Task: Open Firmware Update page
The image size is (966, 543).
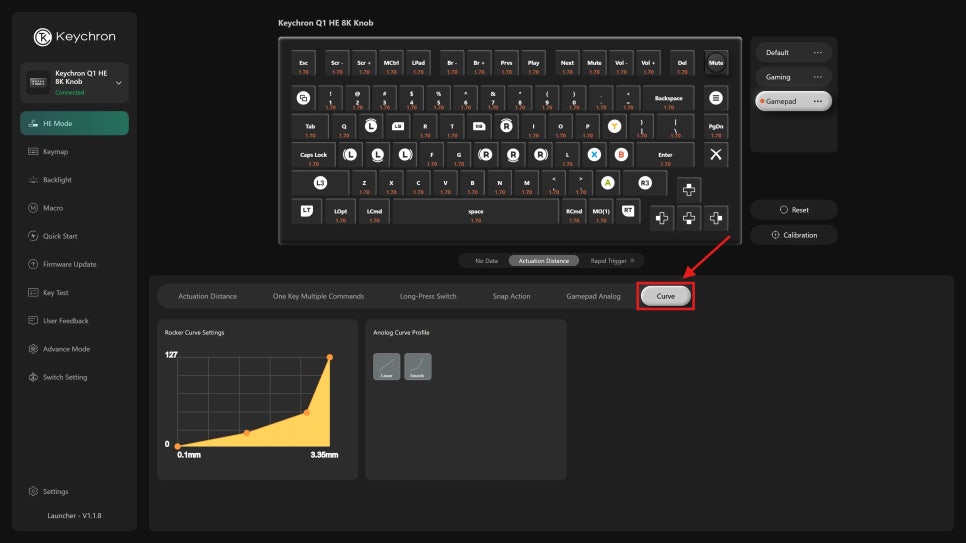Action: pos(69,264)
